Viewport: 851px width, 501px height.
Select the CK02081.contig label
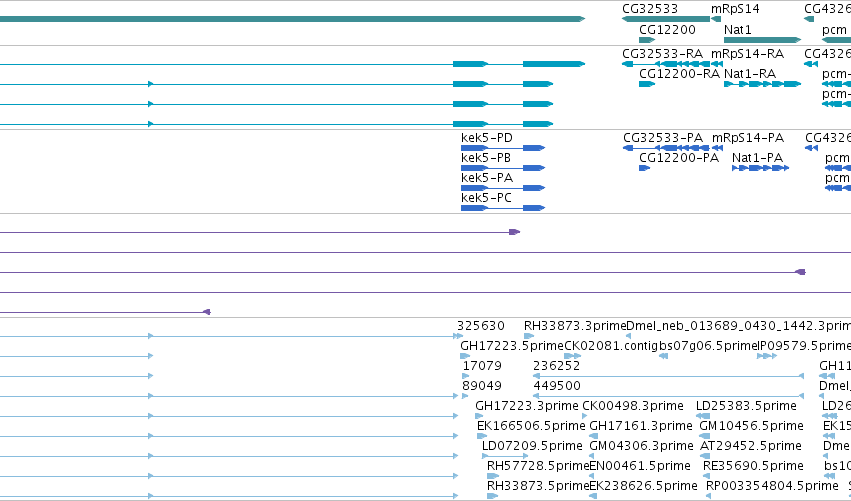click(611, 346)
